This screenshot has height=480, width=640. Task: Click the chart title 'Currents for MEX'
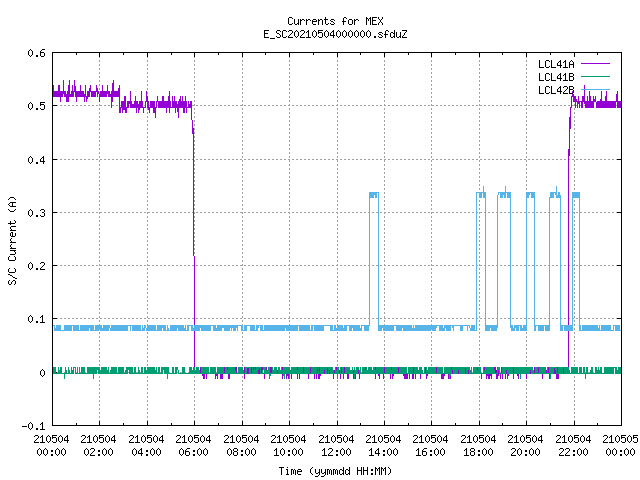(335, 21)
